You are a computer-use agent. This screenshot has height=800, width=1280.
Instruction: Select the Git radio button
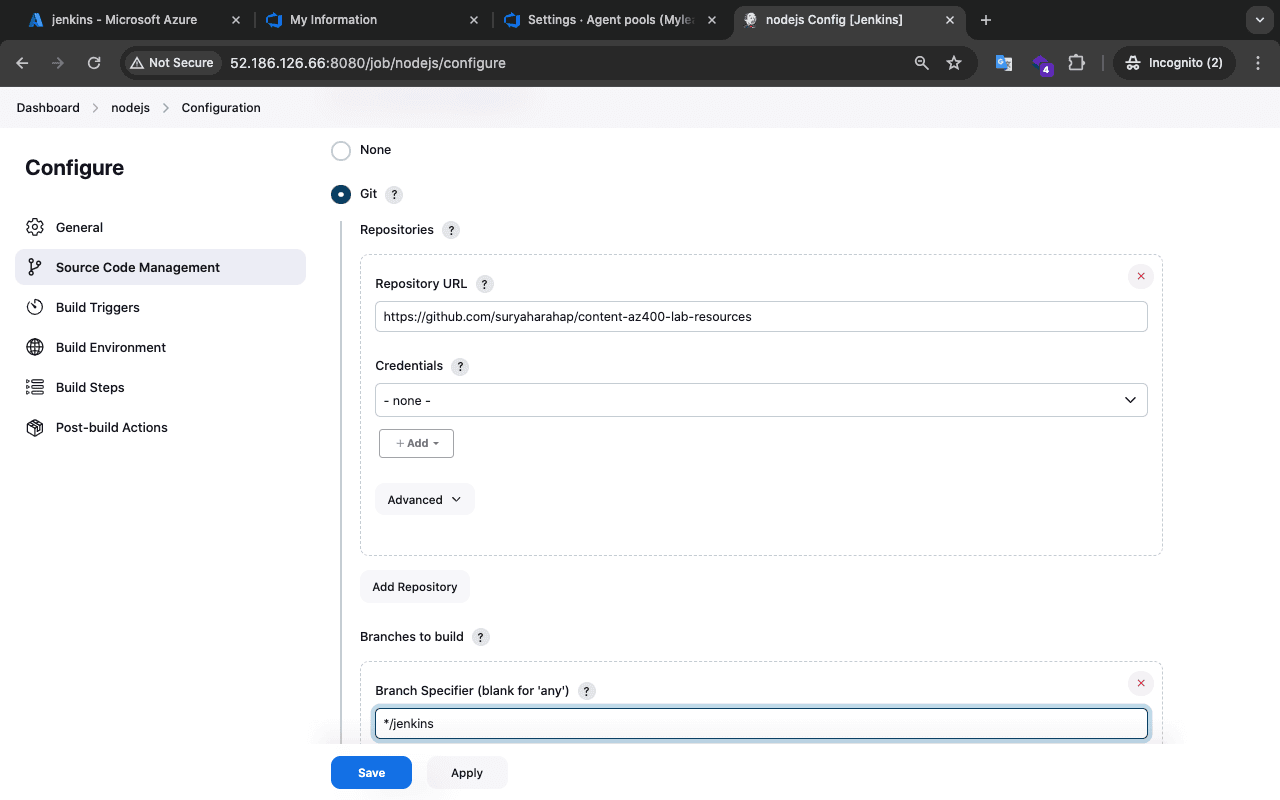point(341,194)
